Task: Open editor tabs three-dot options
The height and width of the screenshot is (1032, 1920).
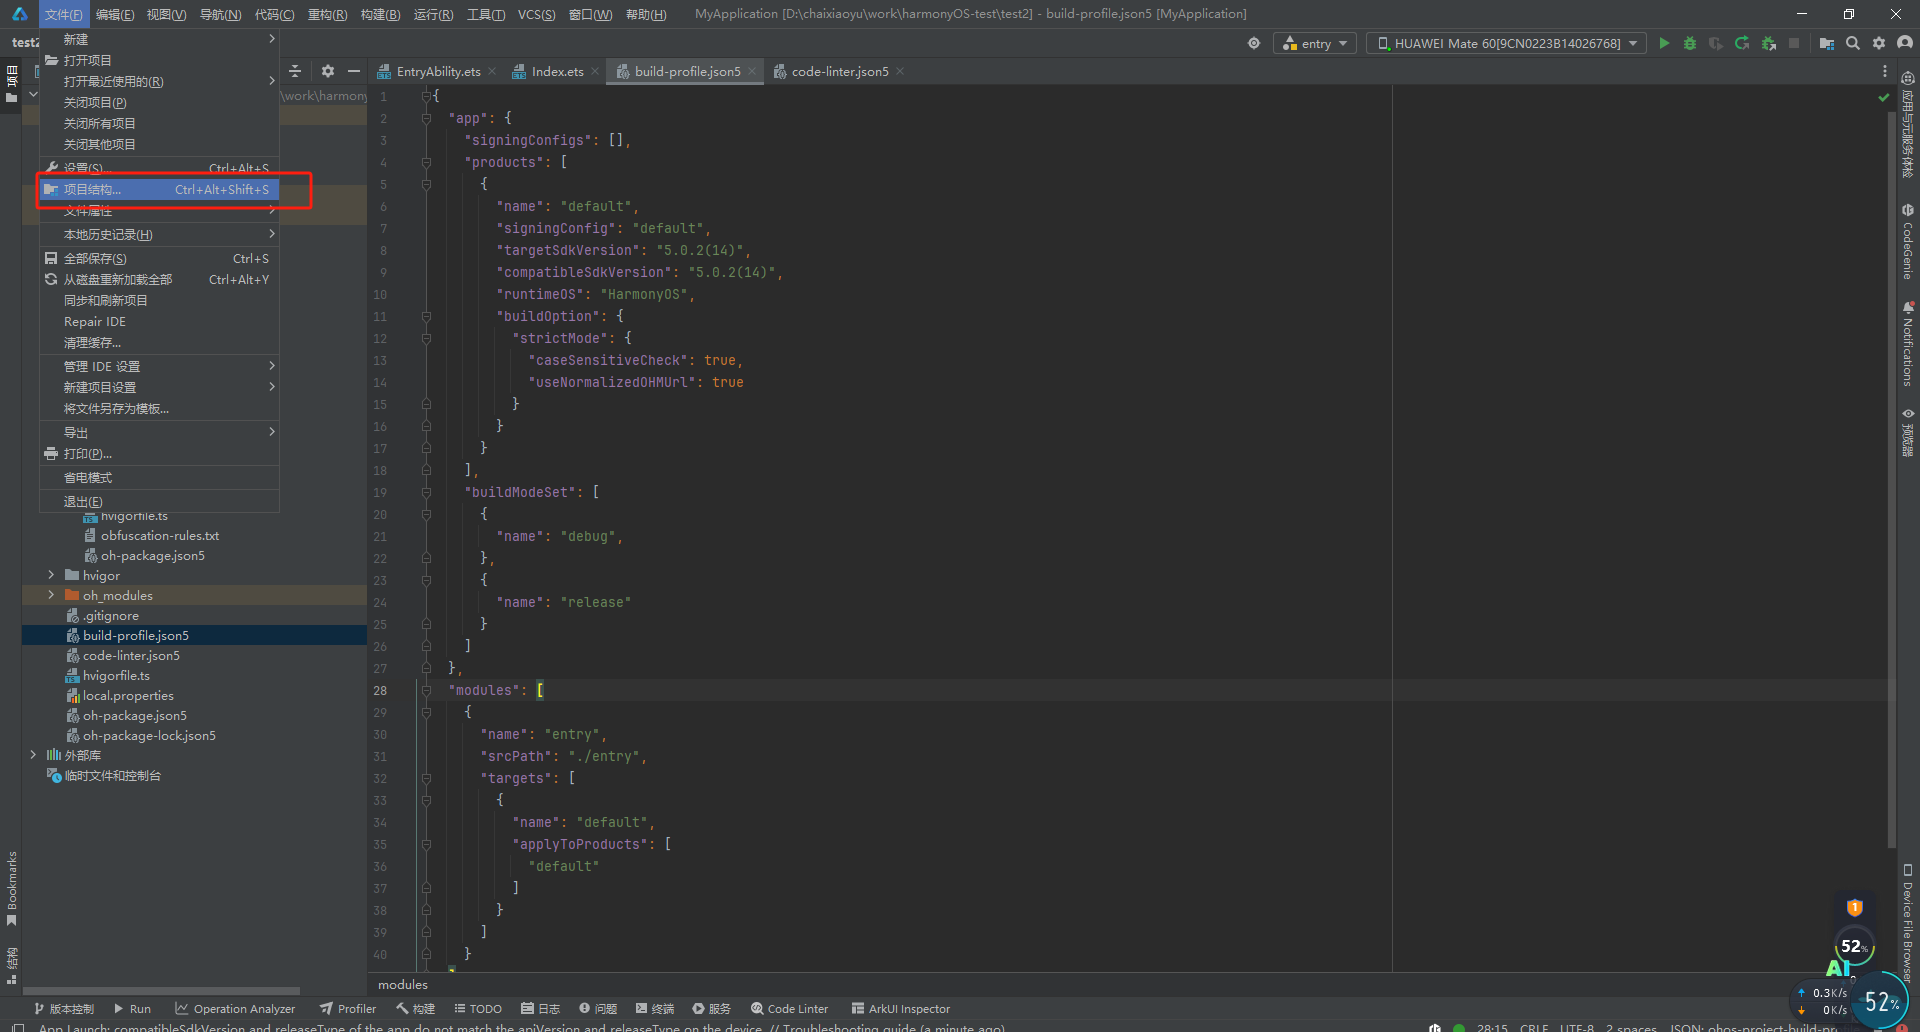Action: (x=1885, y=71)
